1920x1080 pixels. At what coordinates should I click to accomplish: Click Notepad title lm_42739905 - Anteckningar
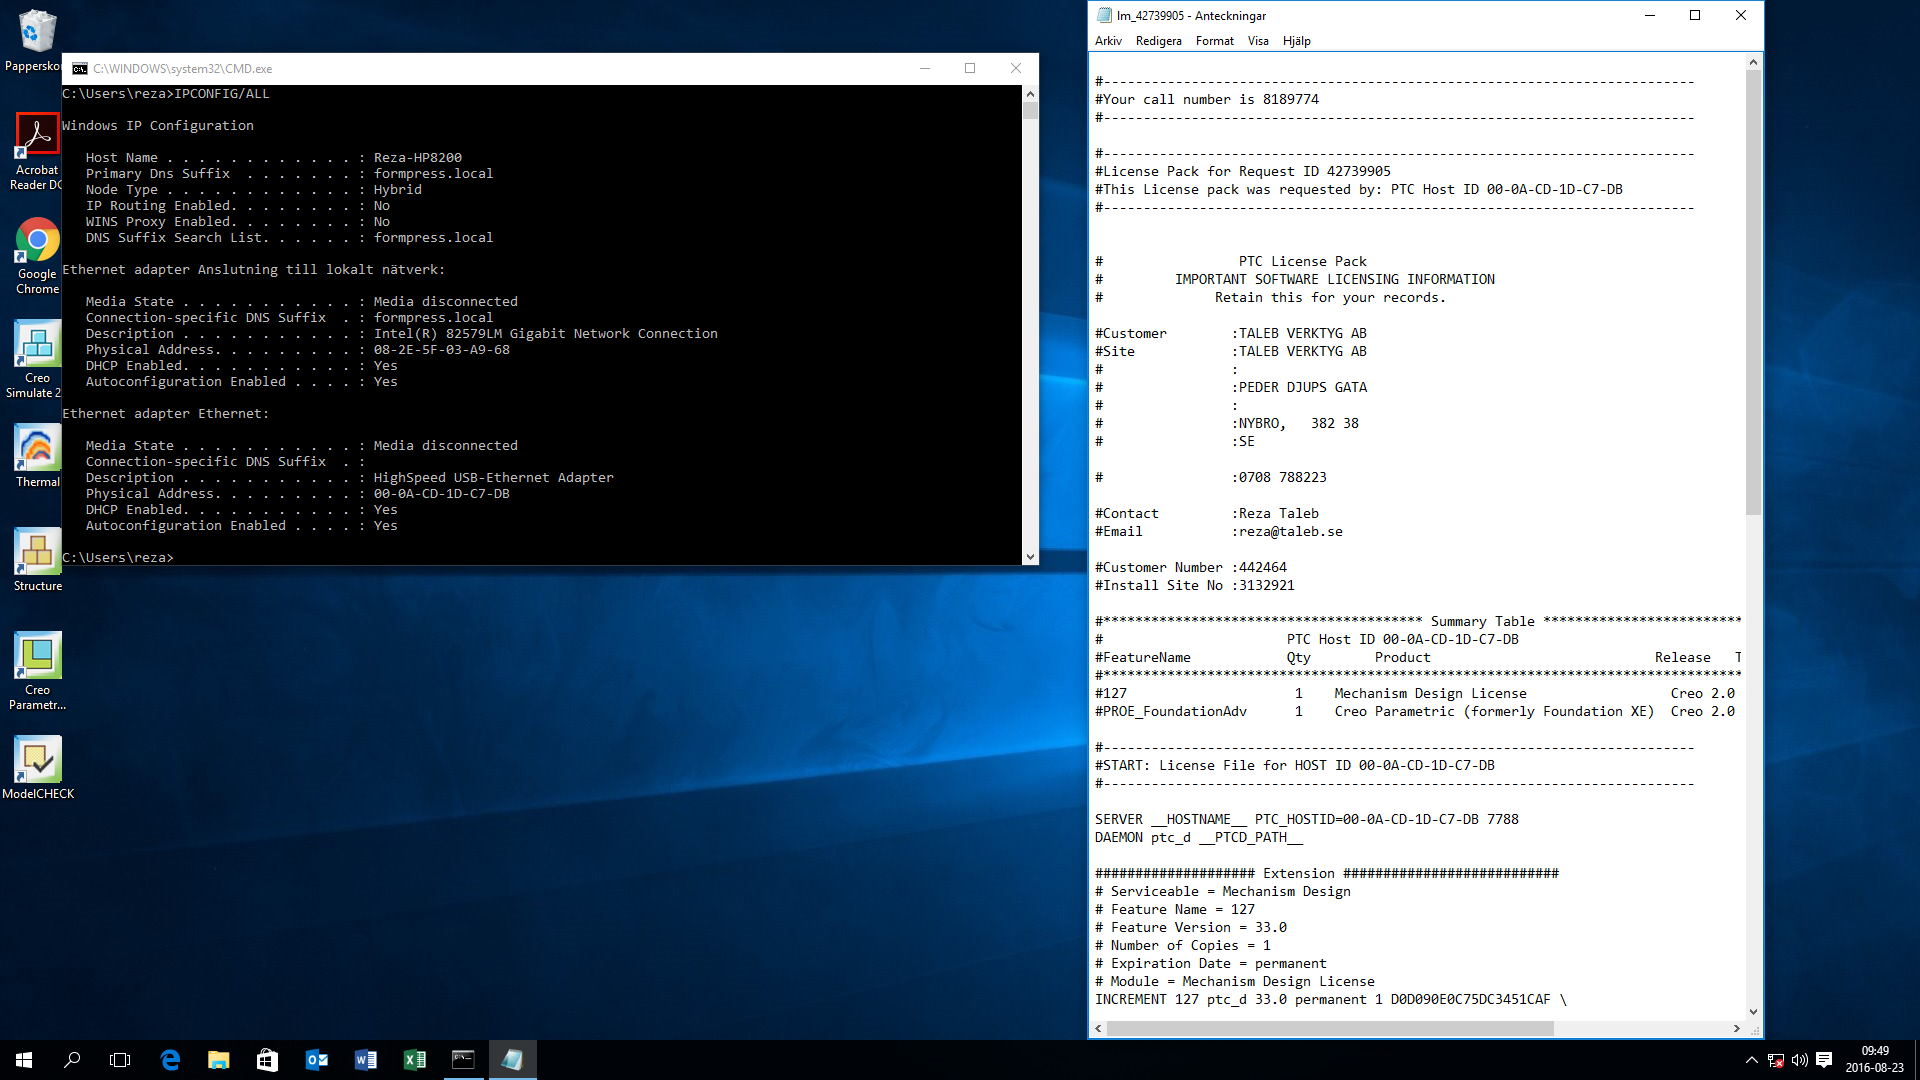tap(1191, 15)
